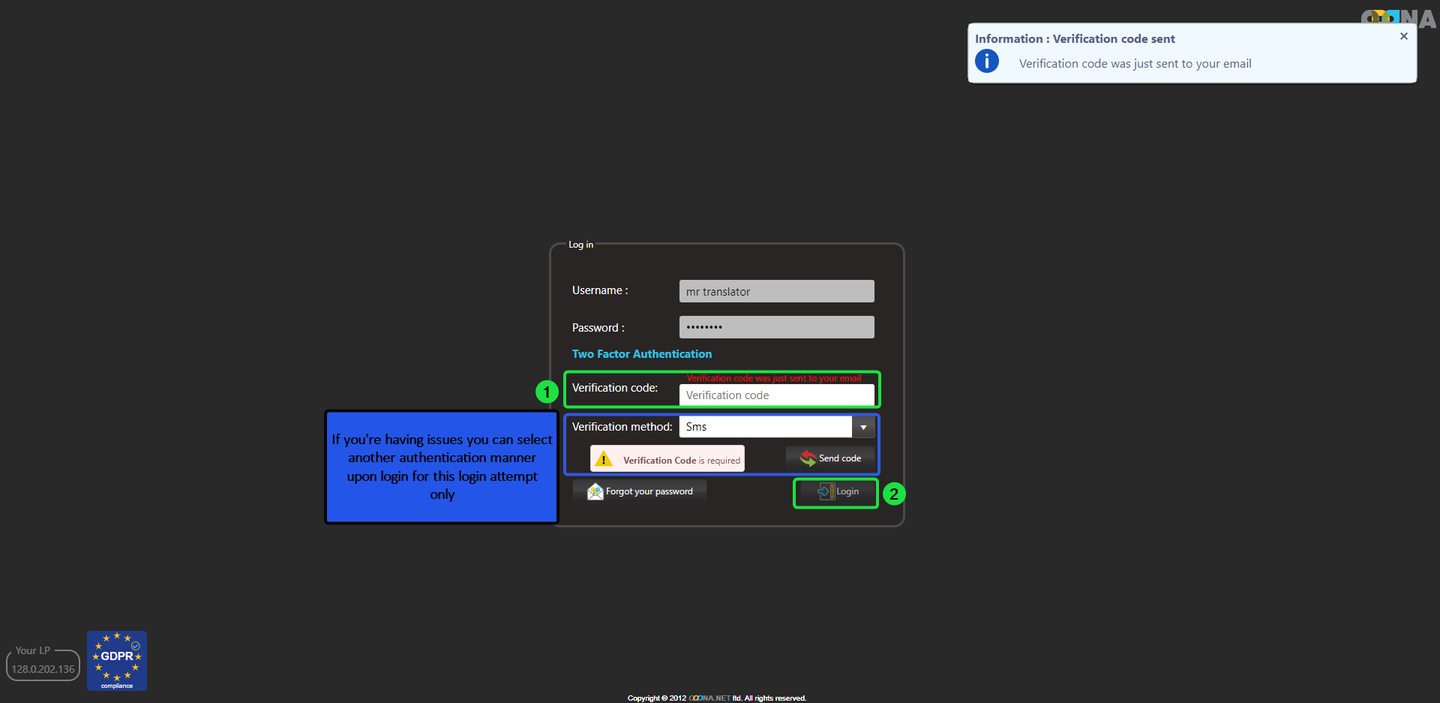
Task: Focus the Verification code input field
Action: click(x=776, y=395)
